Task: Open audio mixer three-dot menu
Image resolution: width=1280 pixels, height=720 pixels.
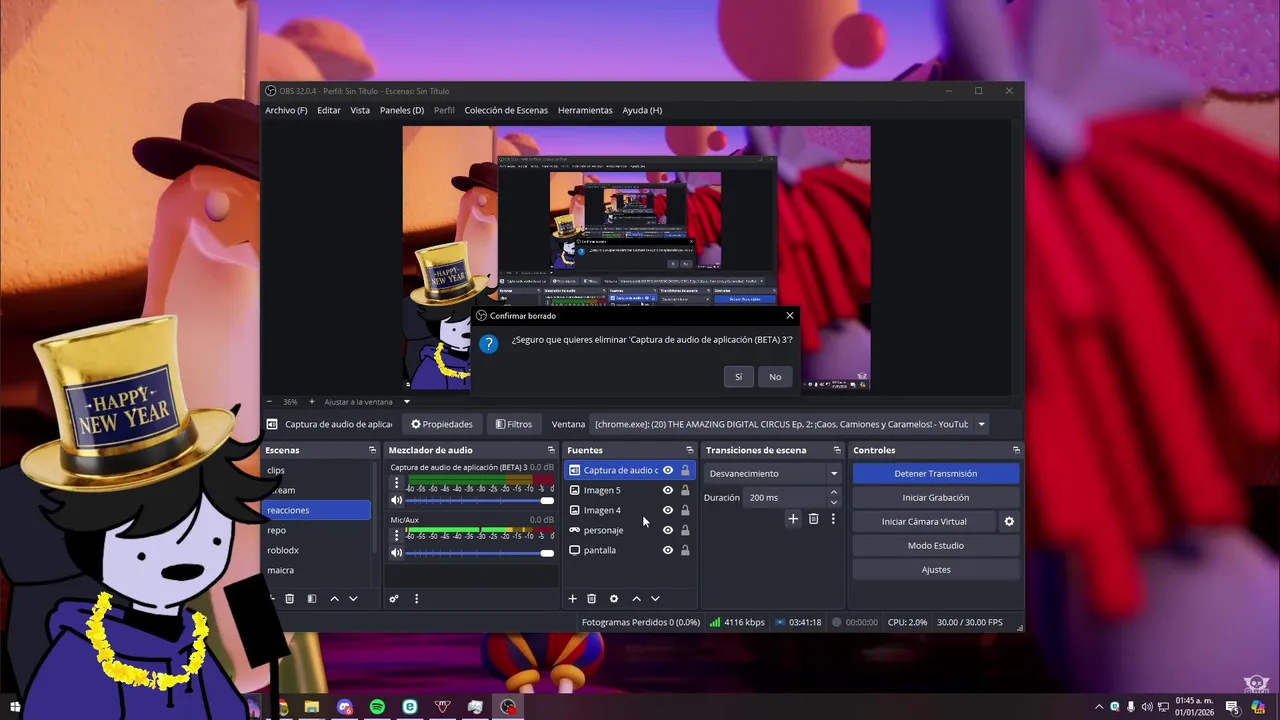Action: tap(416, 599)
